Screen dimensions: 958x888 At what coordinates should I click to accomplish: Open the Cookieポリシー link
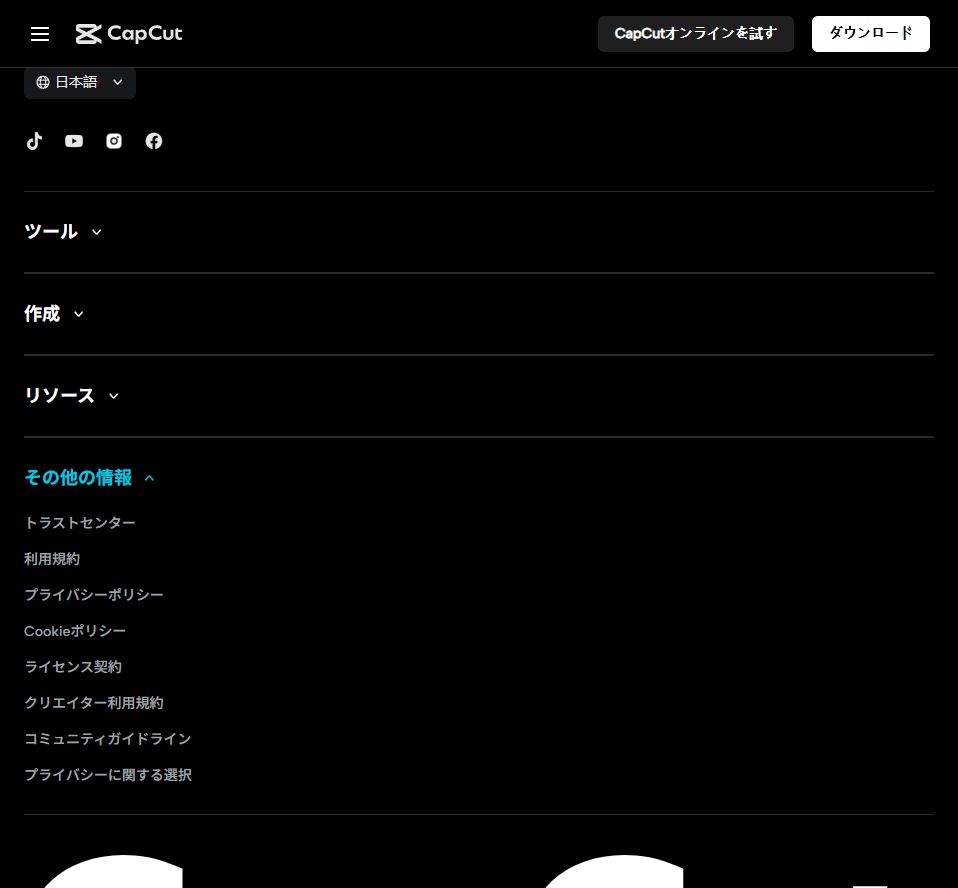[x=75, y=631]
